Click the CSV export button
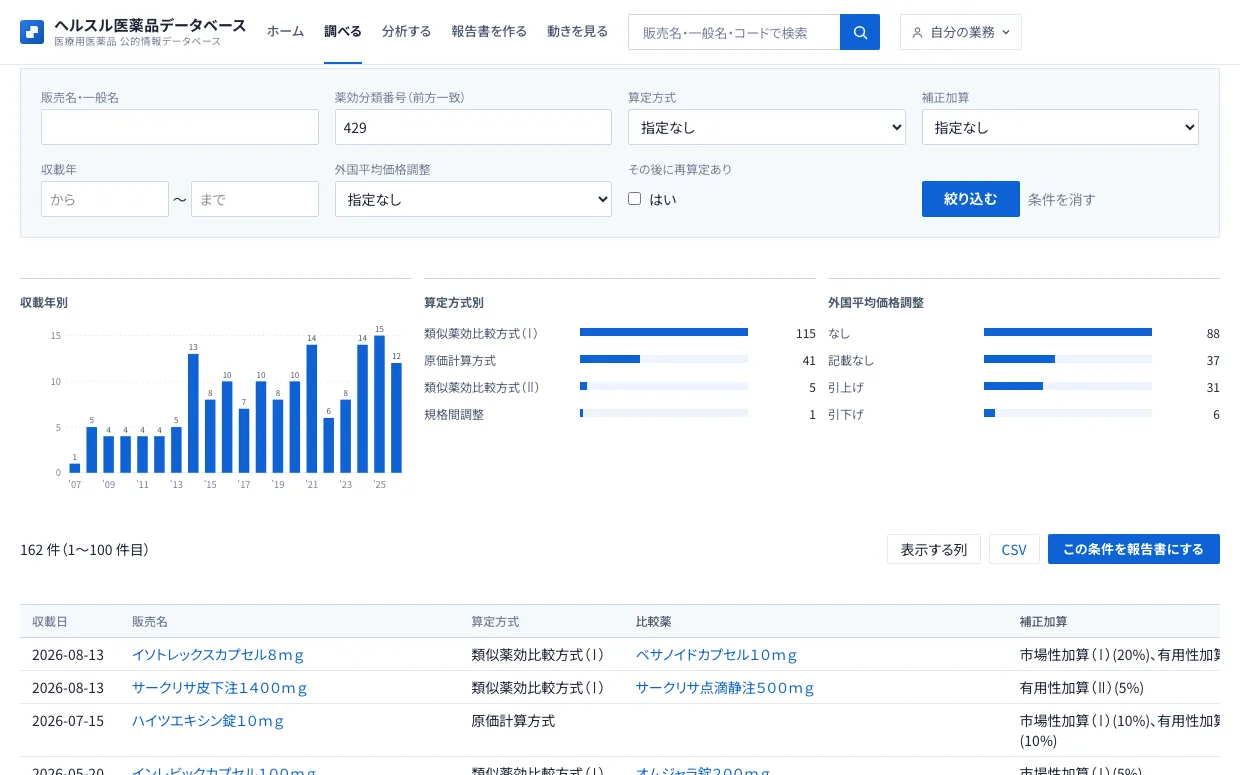1240x775 pixels. pos(1014,549)
